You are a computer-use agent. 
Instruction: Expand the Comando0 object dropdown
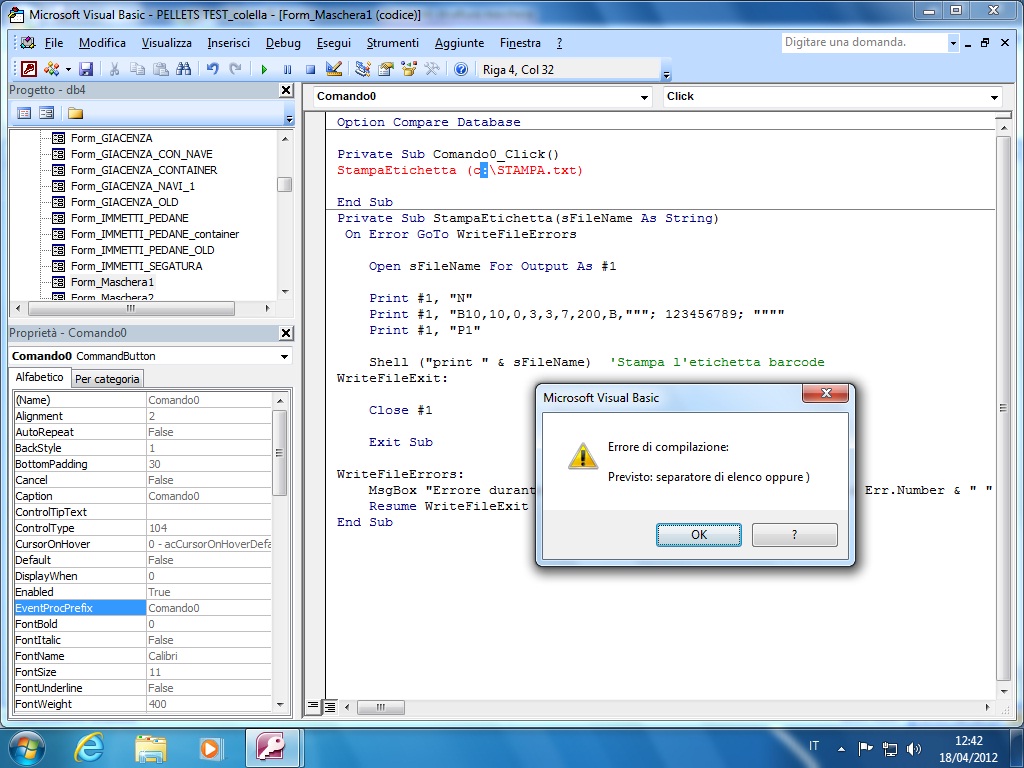click(644, 97)
